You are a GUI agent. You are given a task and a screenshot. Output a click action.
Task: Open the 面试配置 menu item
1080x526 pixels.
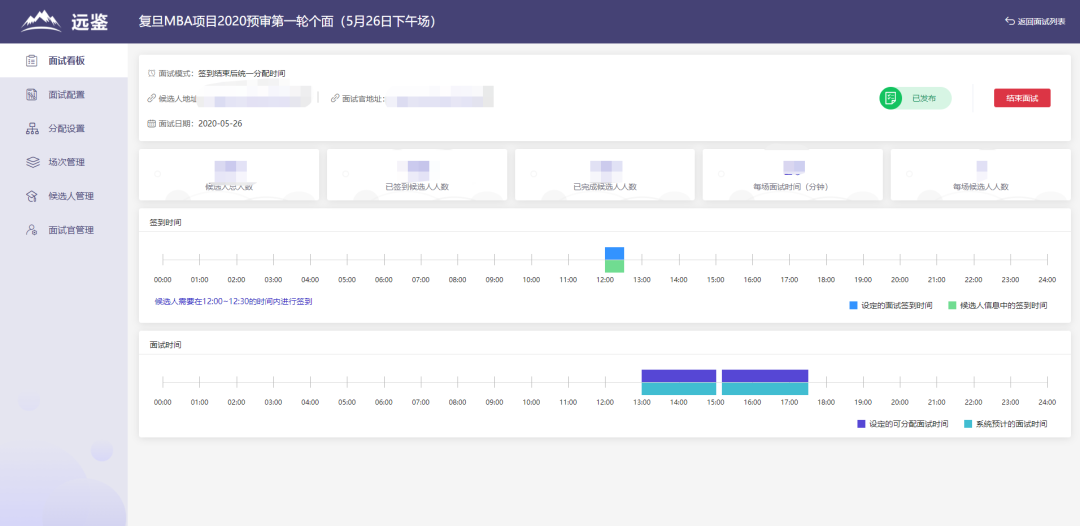(63, 94)
